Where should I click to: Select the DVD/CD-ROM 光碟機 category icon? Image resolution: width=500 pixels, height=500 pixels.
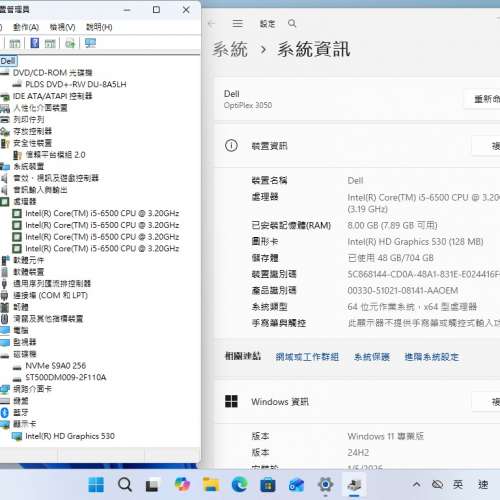5,72
